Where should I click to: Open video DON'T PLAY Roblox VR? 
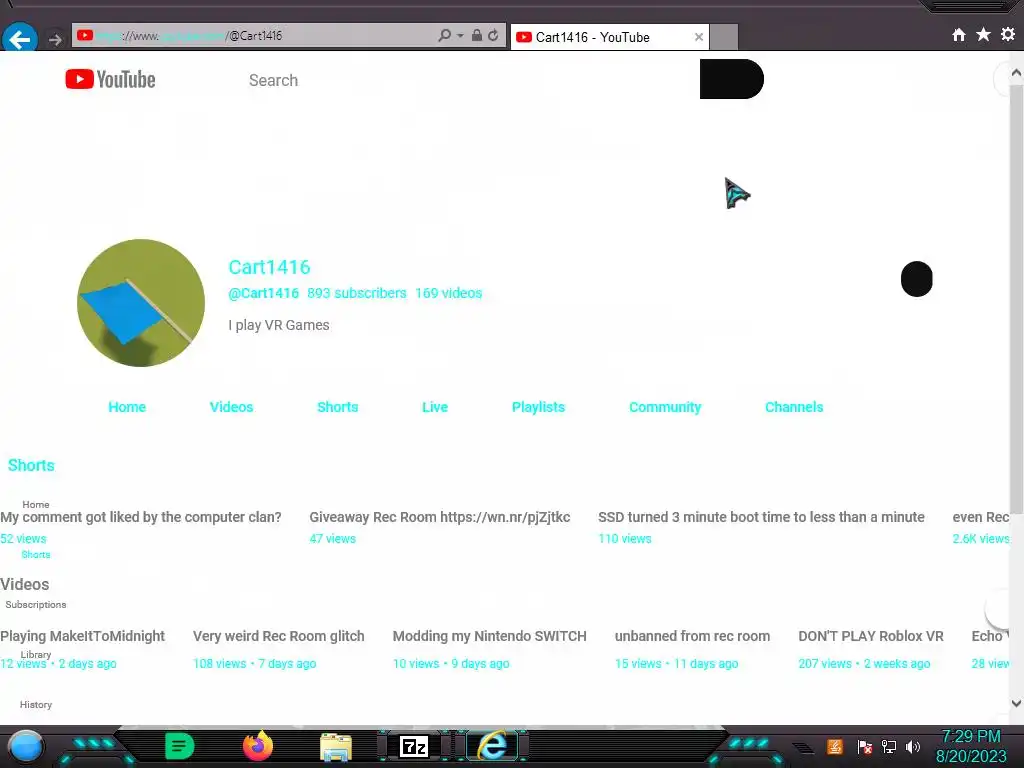coord(871,636)
